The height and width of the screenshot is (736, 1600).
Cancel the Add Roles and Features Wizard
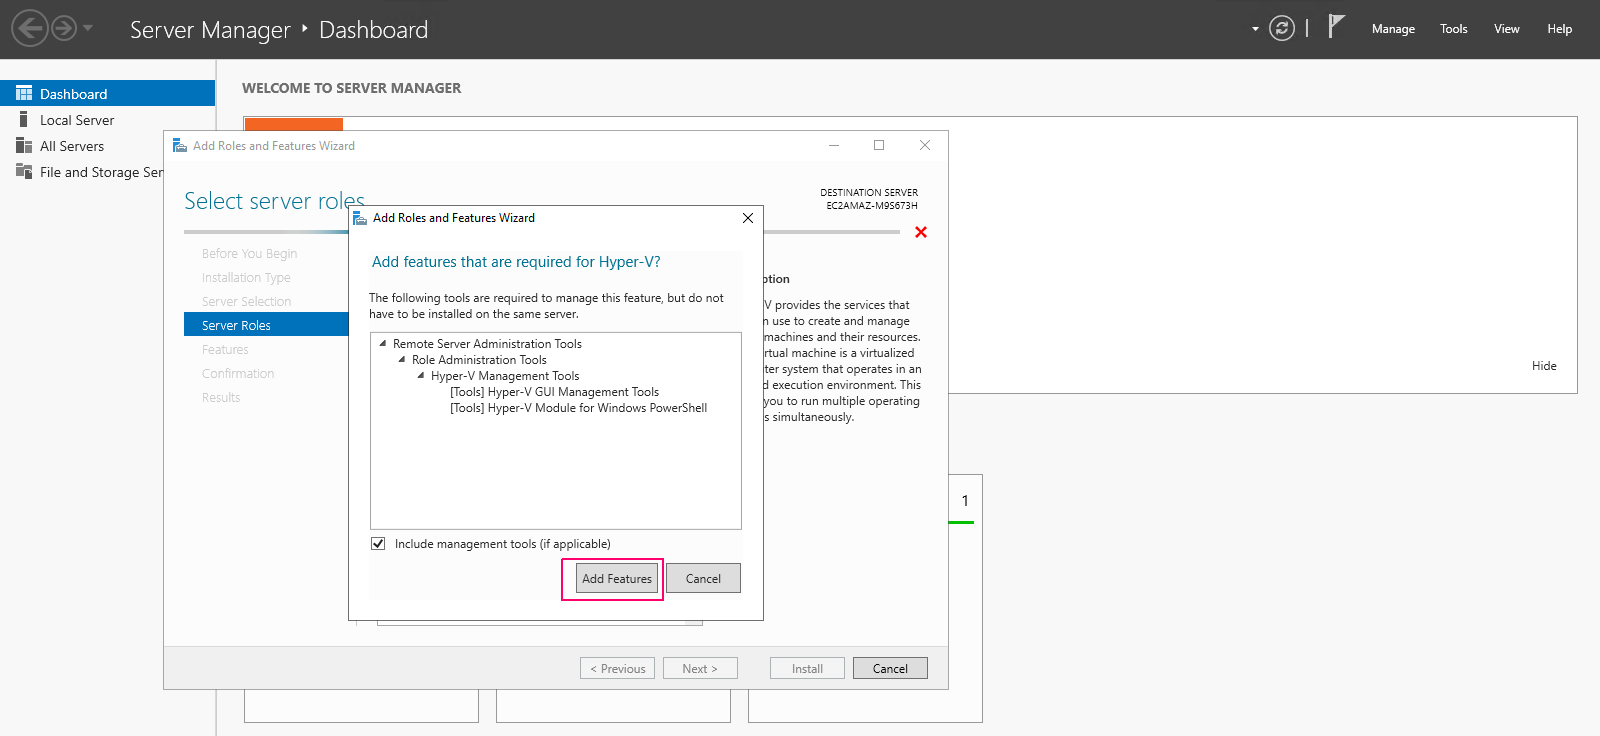(x=890, y=668)
